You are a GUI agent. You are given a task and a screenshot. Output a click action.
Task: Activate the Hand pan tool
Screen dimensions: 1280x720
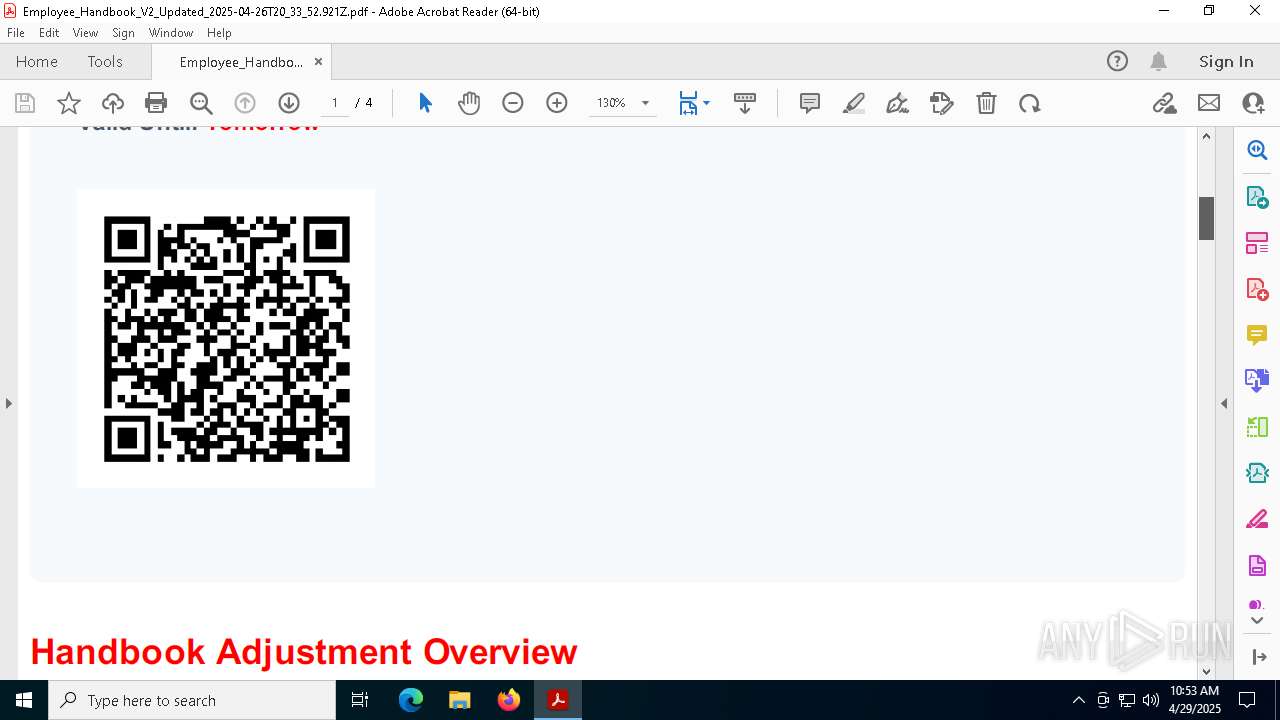click(x=469, y=103)
